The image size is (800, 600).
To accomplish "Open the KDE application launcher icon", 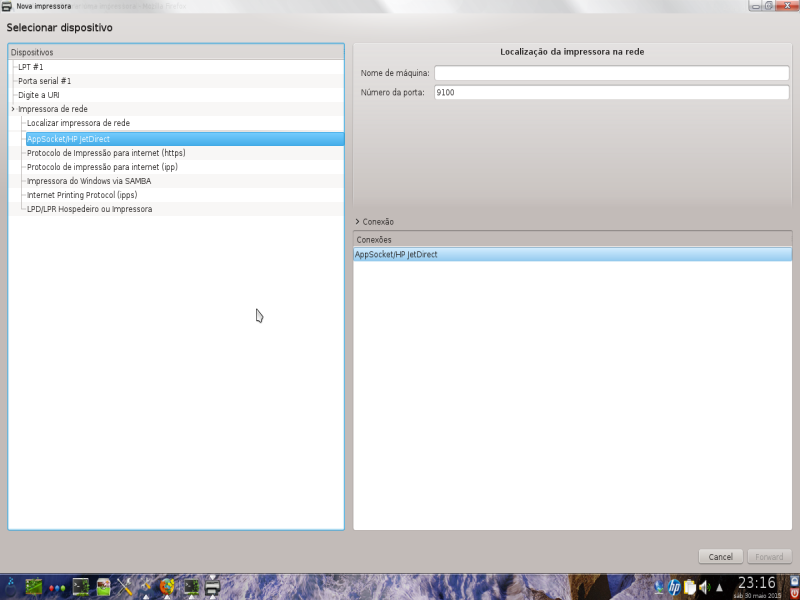I will [10, 587].
